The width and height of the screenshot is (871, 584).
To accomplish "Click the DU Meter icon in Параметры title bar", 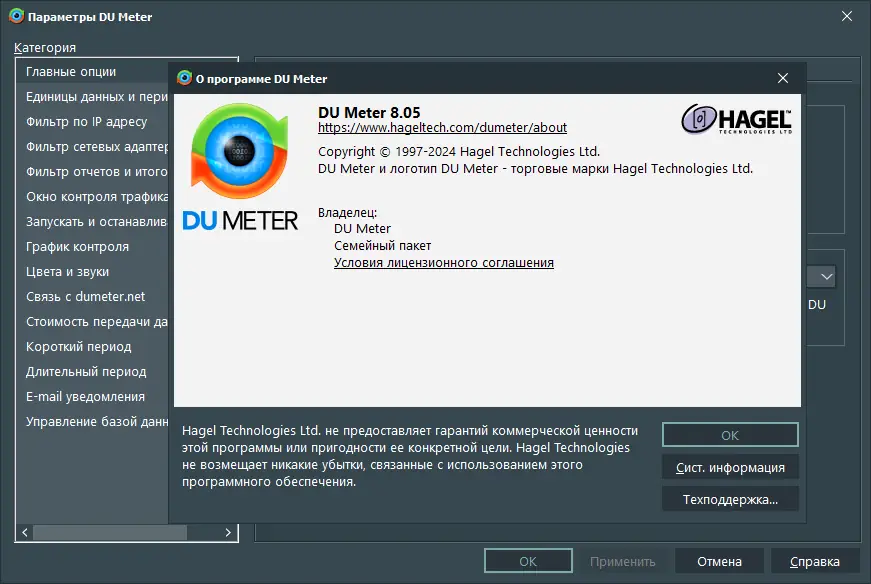I will pyautogui.click(x=17, y=16).
